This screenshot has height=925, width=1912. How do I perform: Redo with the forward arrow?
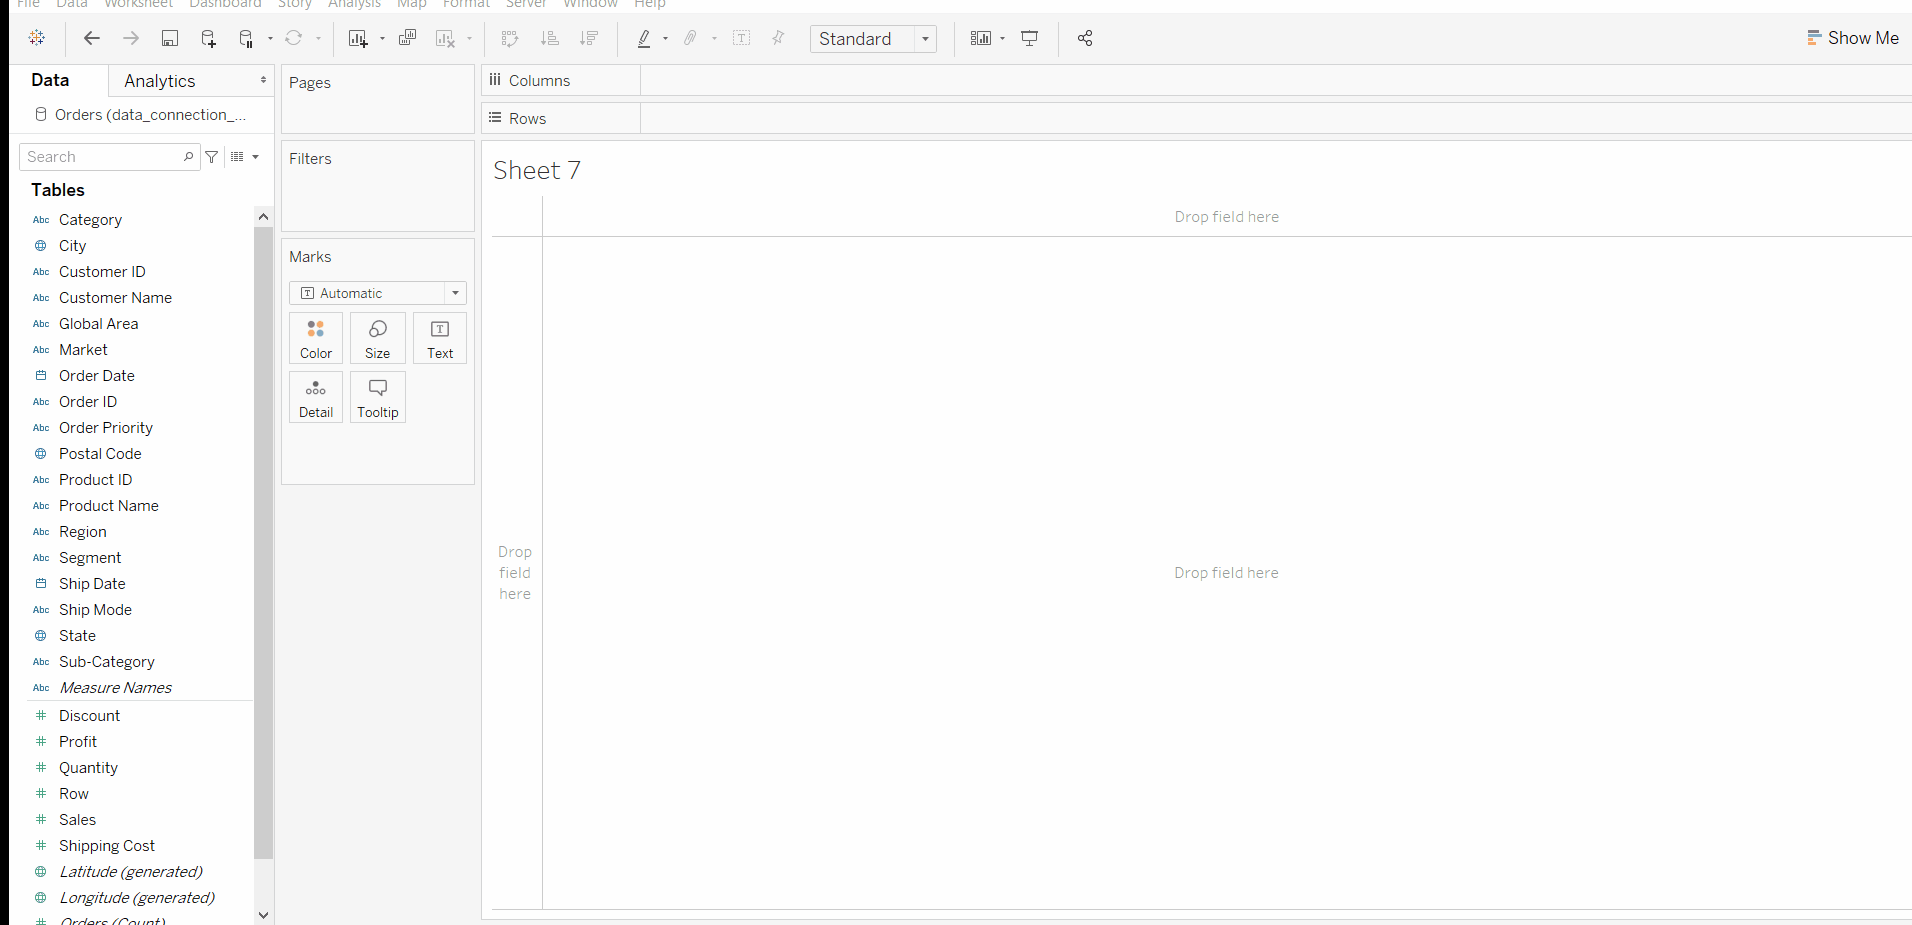(131, 38)
